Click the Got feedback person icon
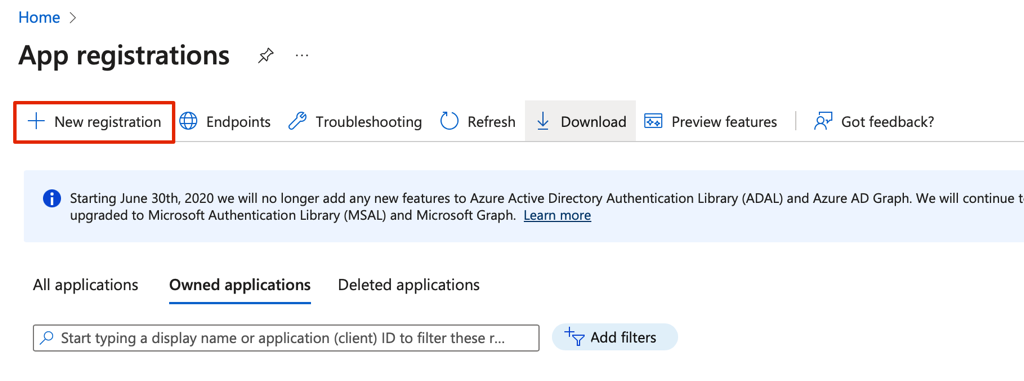Screen dimensions: 1024x381 coord(823,122)
